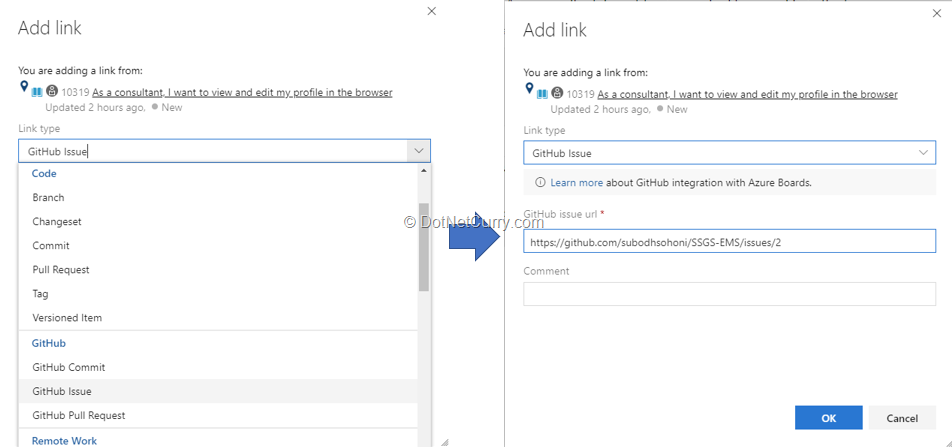Click the avatar icon in left dialog
Viewport: 952px width, 447px height.
coord(52,92)
